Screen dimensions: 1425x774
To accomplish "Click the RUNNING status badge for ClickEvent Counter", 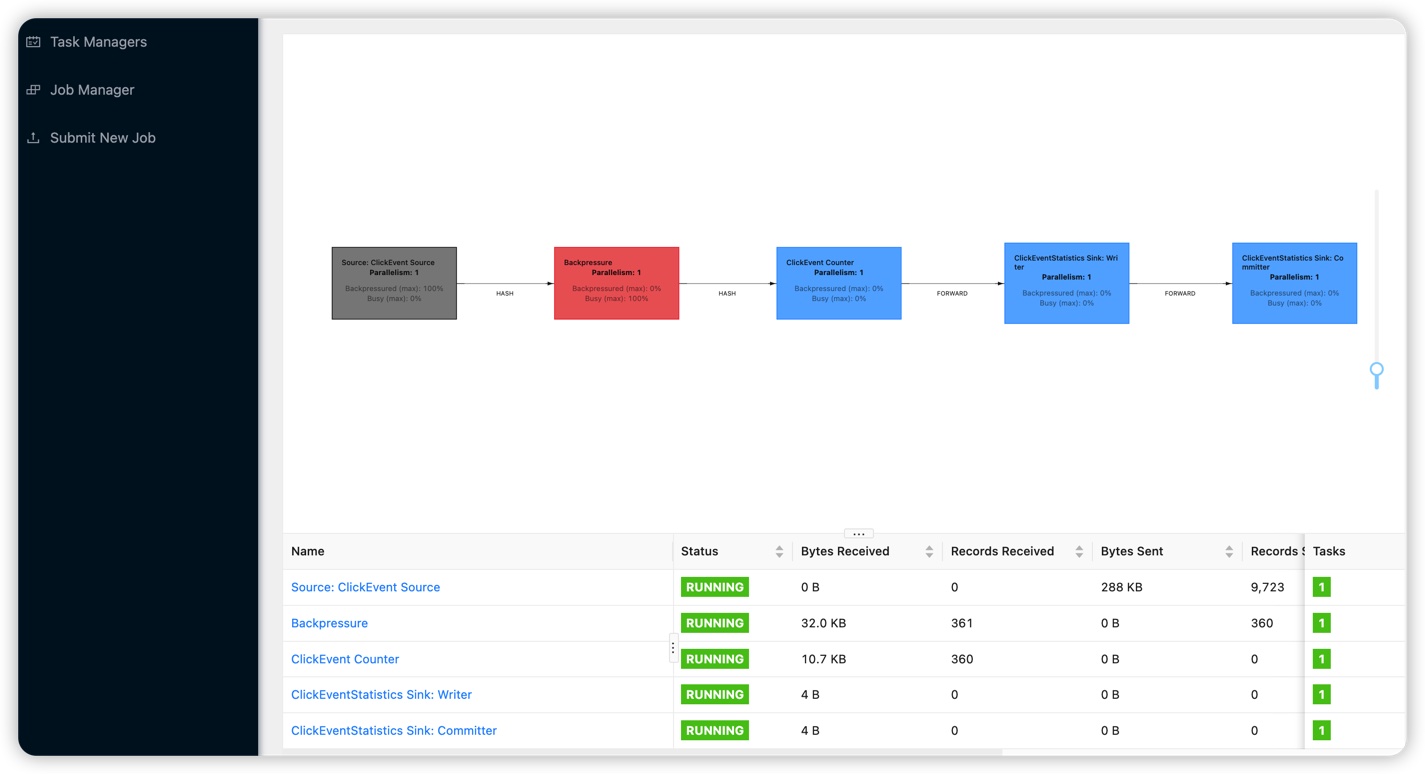I will click(714, 659).
